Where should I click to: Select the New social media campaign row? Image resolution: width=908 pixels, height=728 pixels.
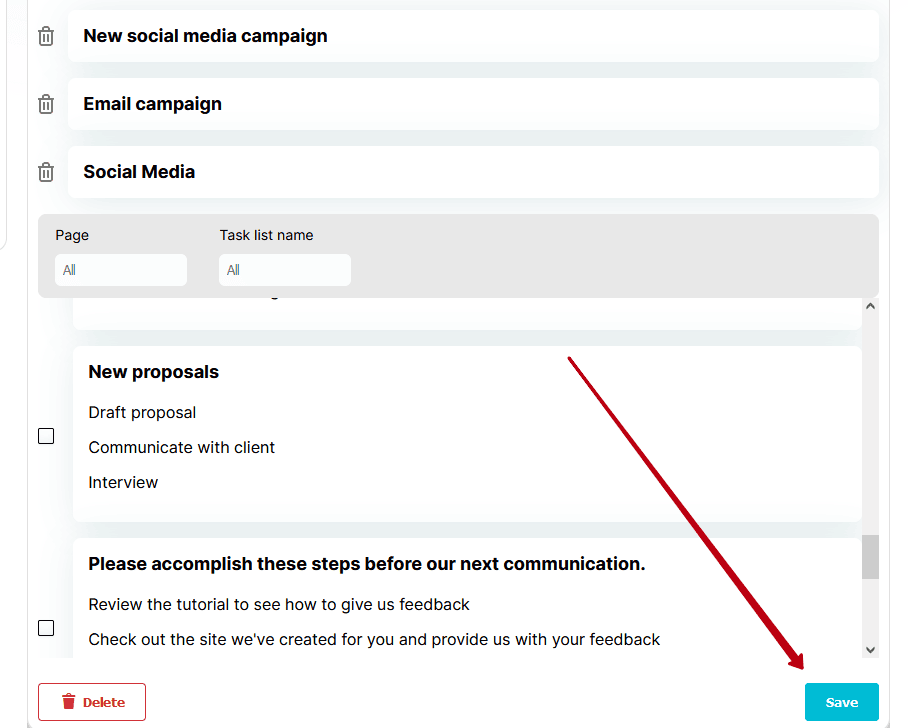click(x=473, y=36)
